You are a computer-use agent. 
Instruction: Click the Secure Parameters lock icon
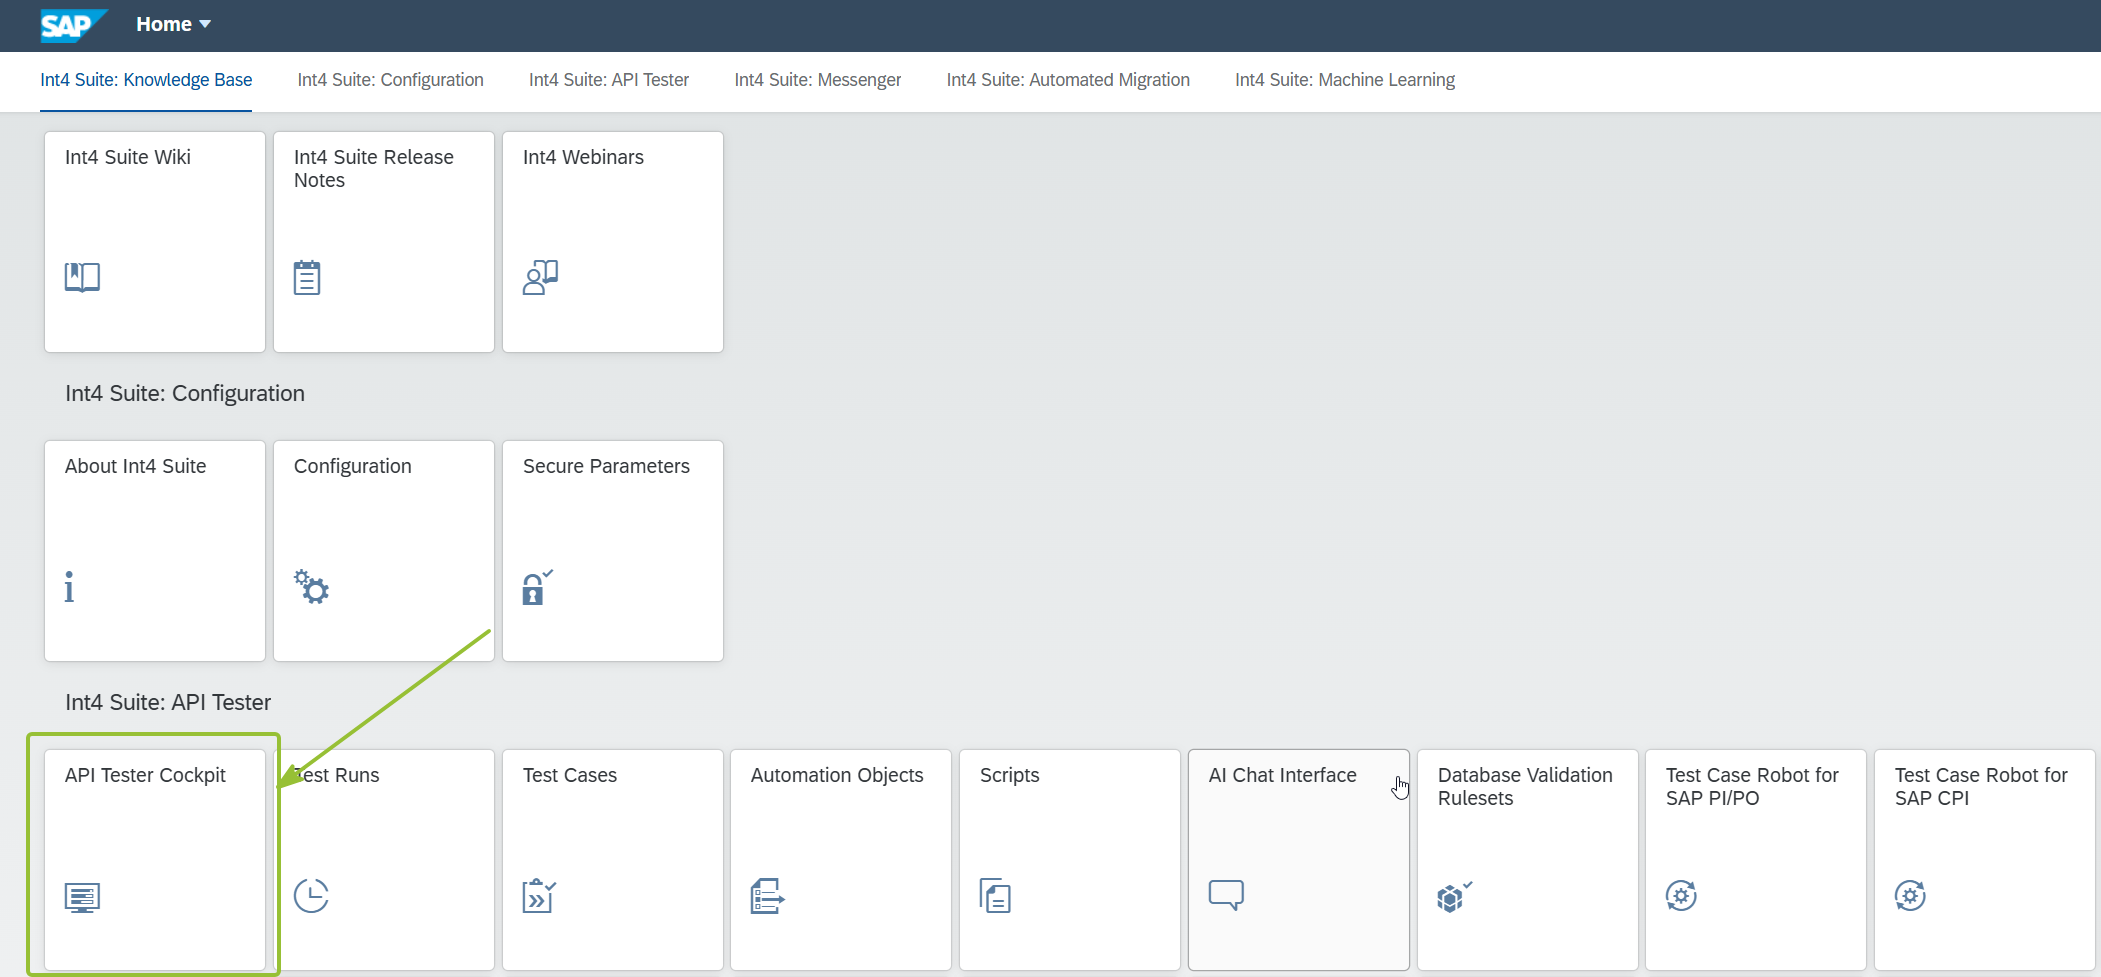(x=538, y=587)
